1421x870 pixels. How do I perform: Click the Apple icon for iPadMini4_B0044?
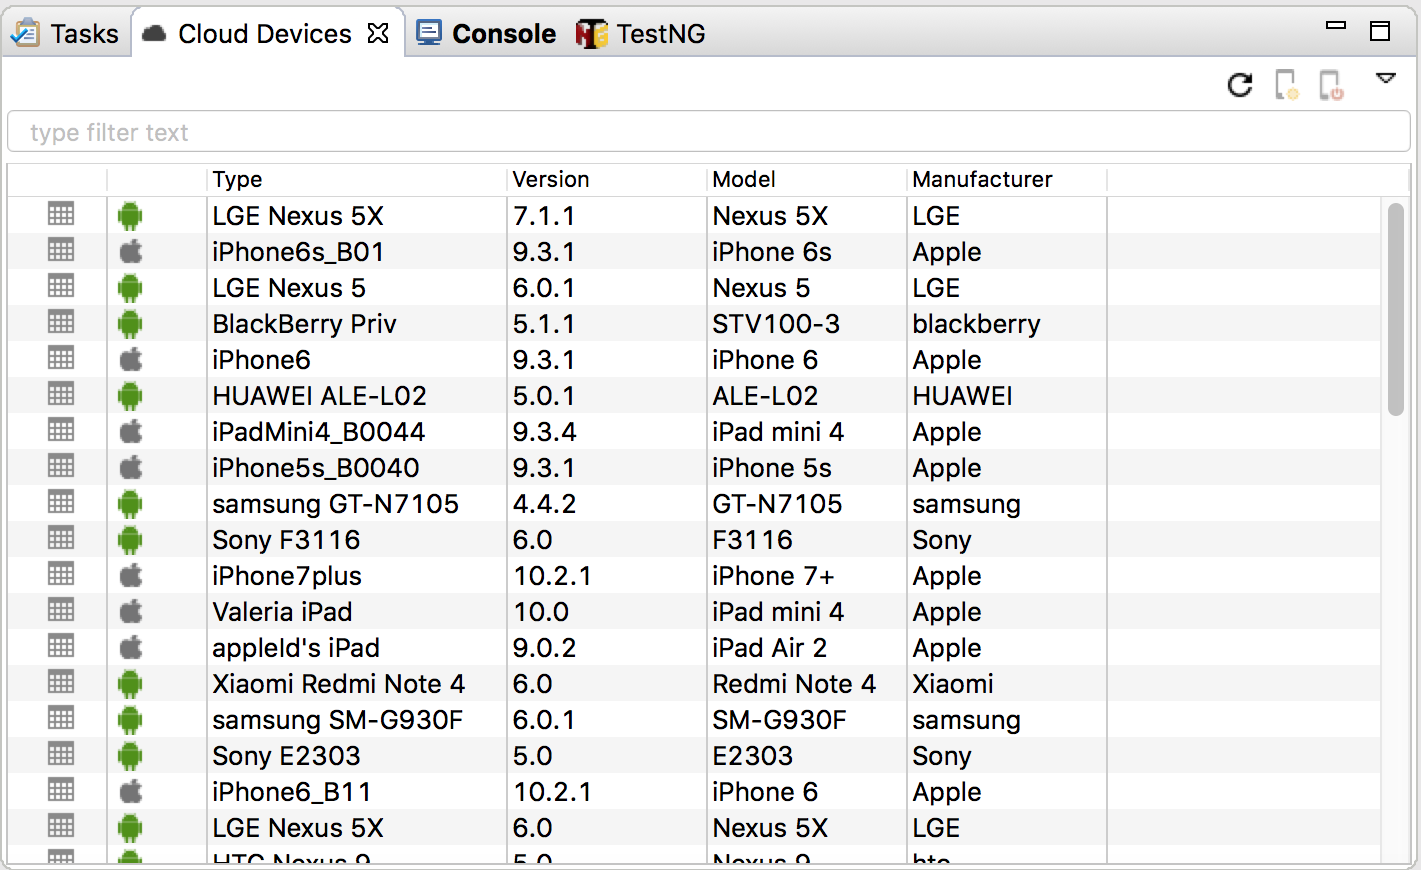131,432
